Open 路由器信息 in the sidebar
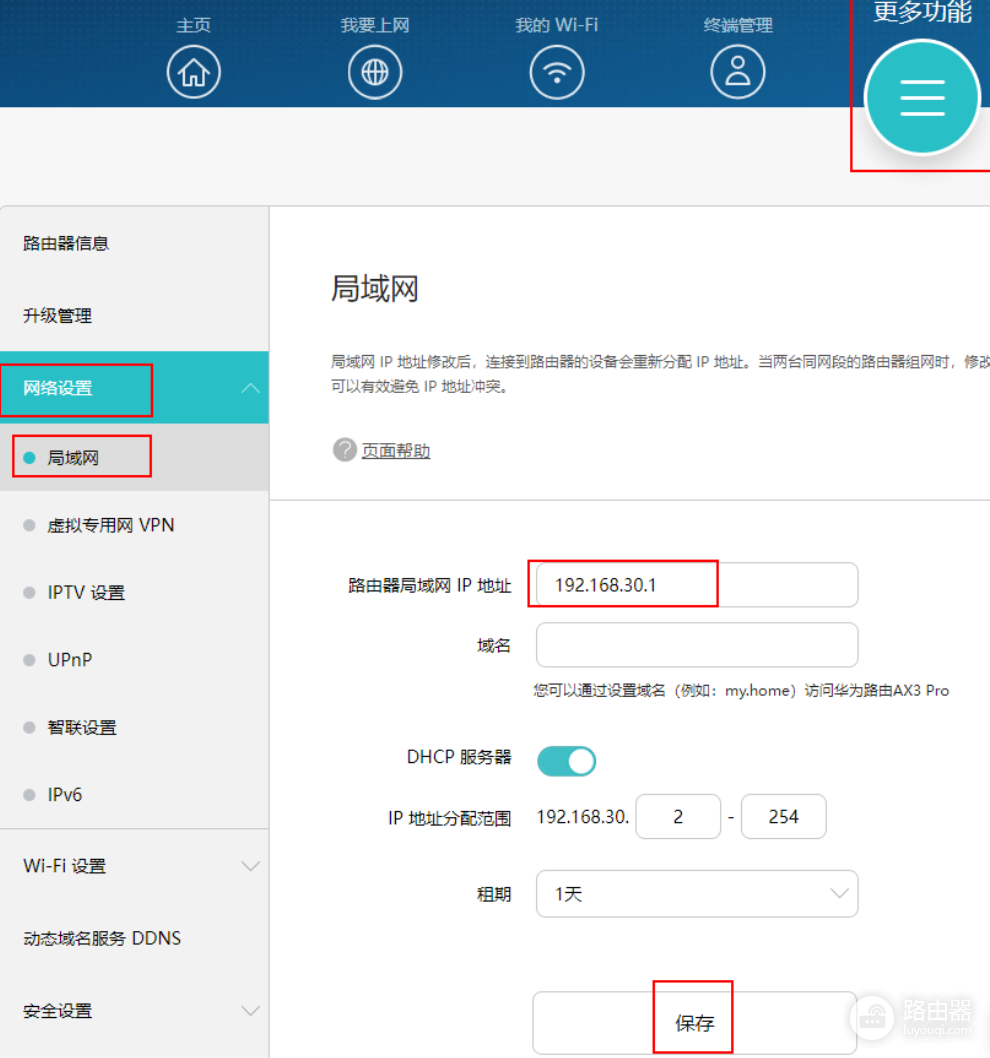 click(x=66, y=244)
